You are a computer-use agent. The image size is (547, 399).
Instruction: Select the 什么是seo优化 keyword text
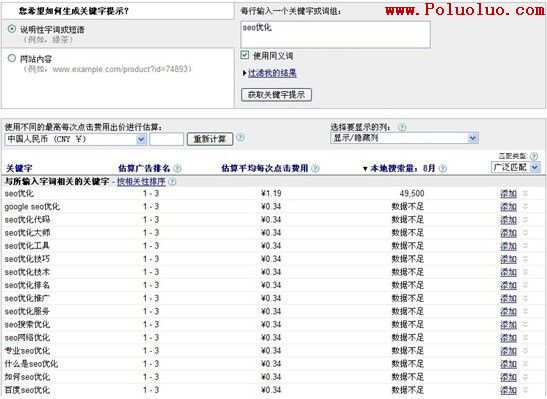pyautogui.click(x=31, y=364)
